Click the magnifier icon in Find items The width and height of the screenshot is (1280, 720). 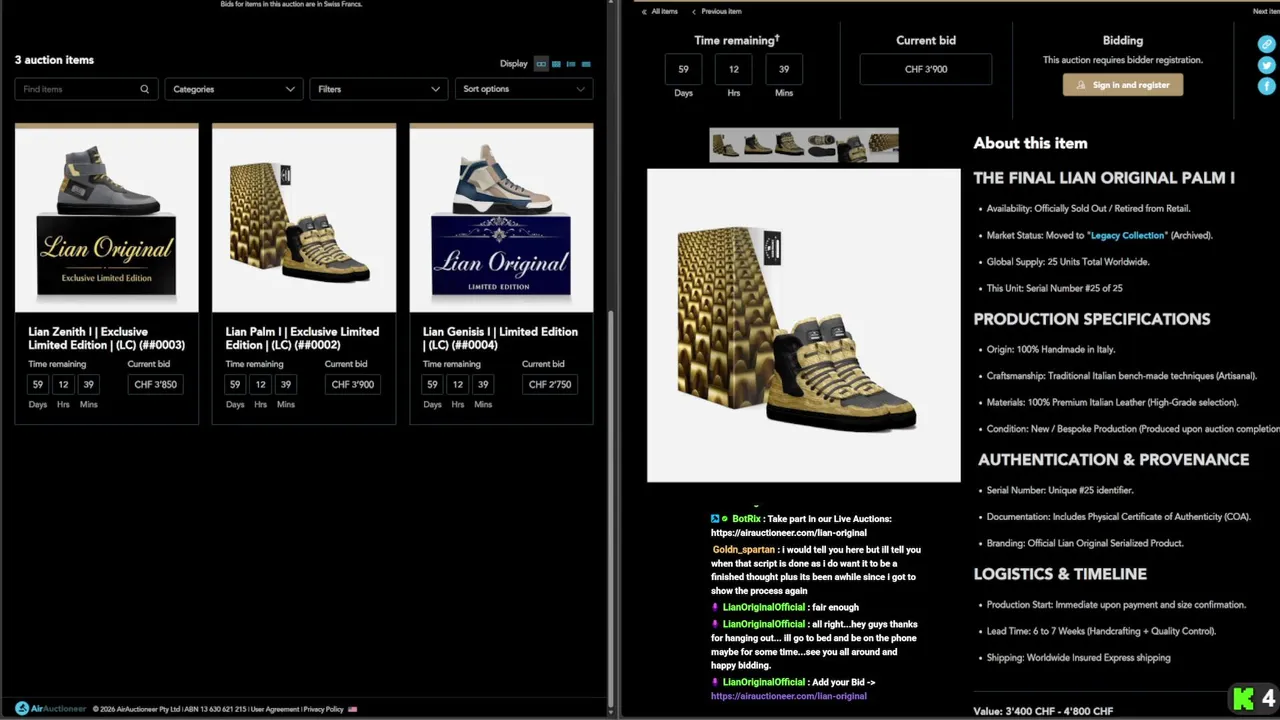coord(144,89)
